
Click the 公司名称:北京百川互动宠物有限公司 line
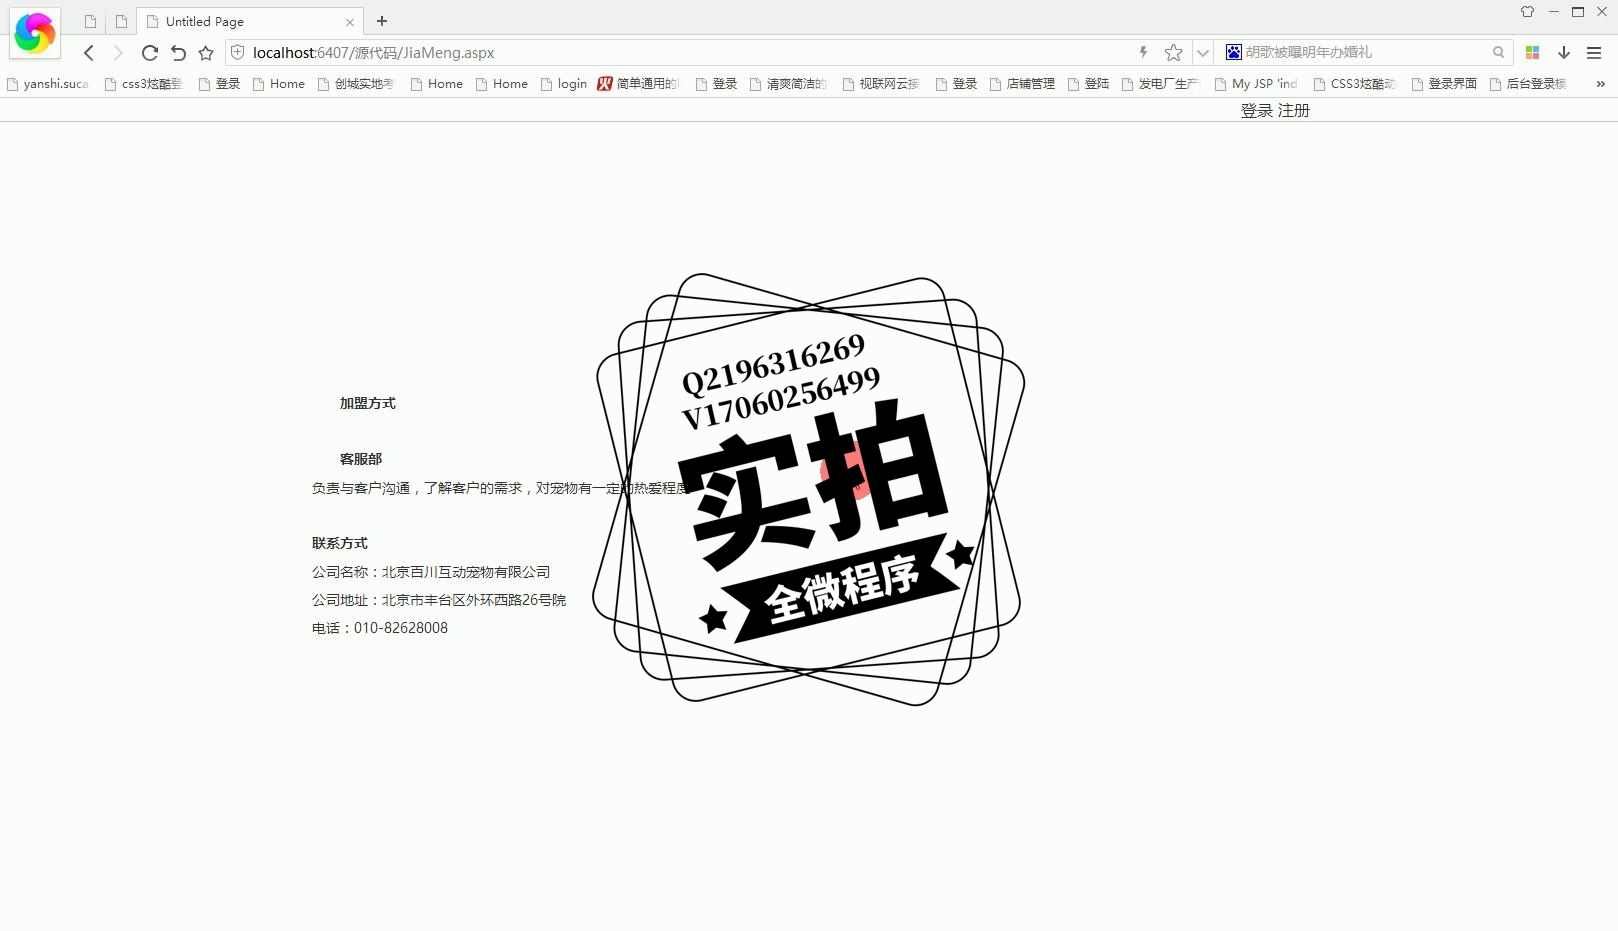[431, 572]
